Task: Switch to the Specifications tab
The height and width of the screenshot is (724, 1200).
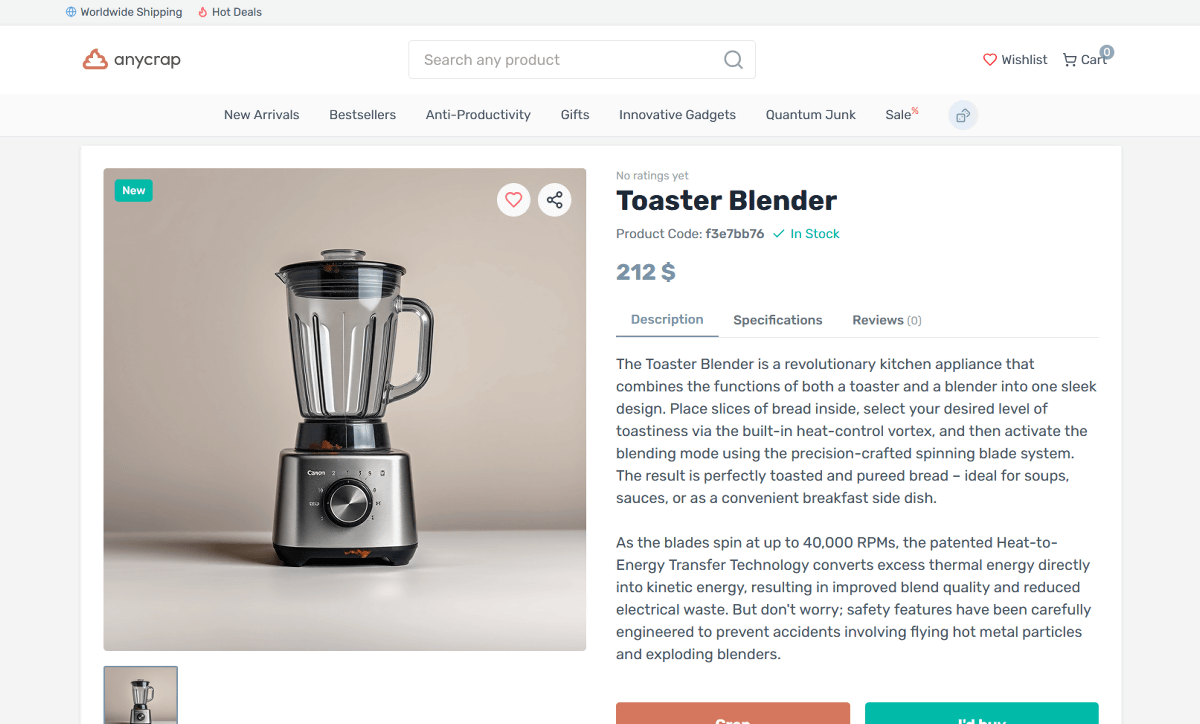Action: (x=778, y=320)
